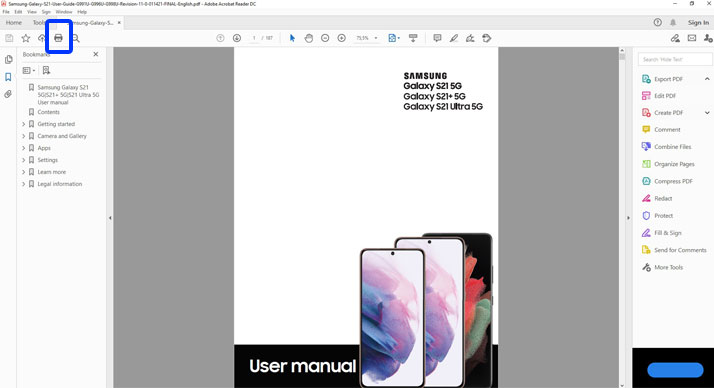Open the View menu
Viewport: 714px width, 388px height.
pyautogui.click(x=32, y=12)
